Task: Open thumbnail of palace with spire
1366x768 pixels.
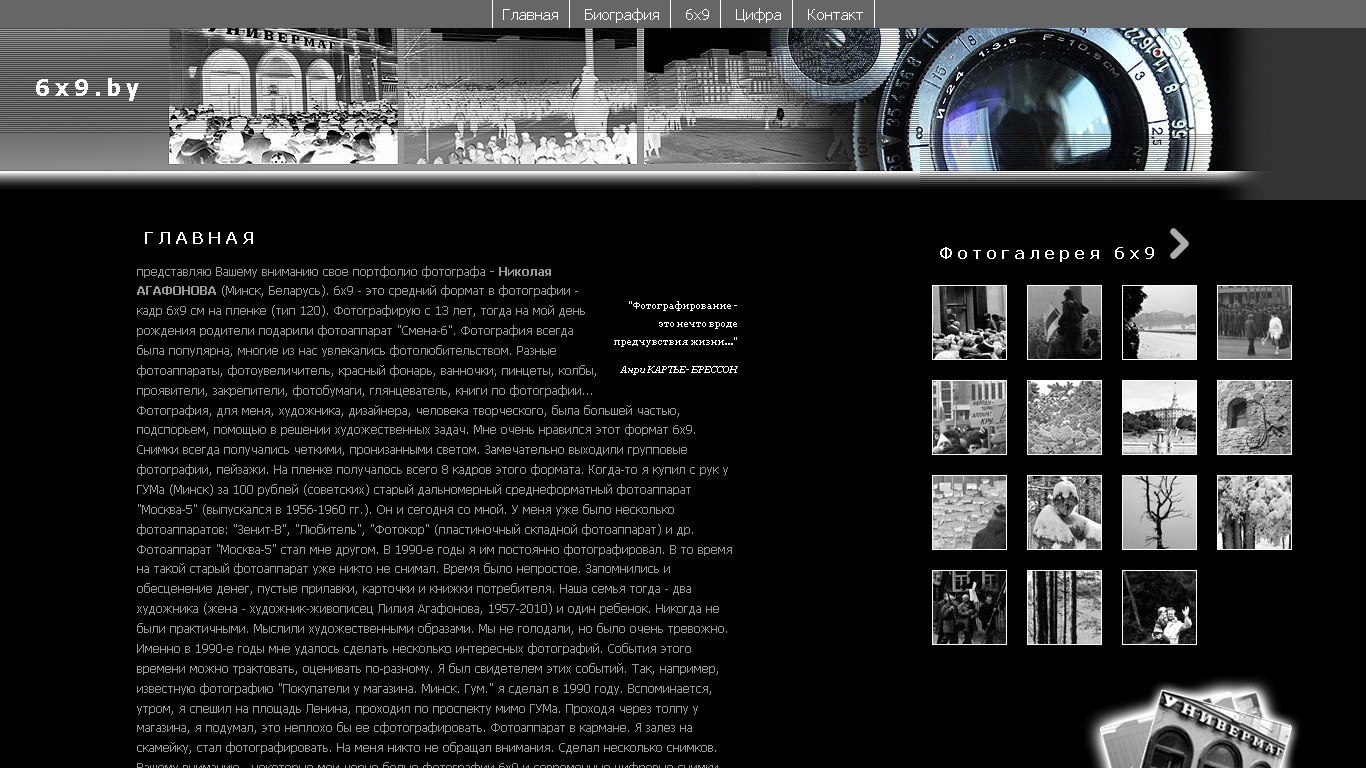Action: coord(1159,417)
